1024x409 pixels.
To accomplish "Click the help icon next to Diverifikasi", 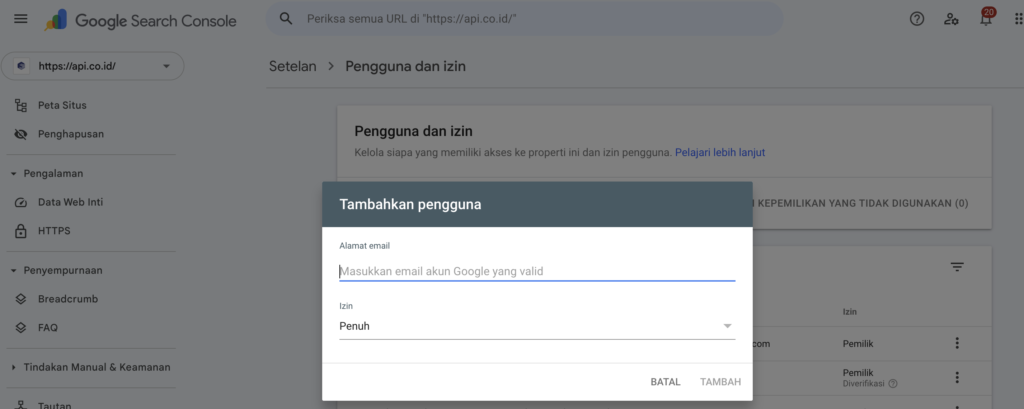I will tap(893, 383).
